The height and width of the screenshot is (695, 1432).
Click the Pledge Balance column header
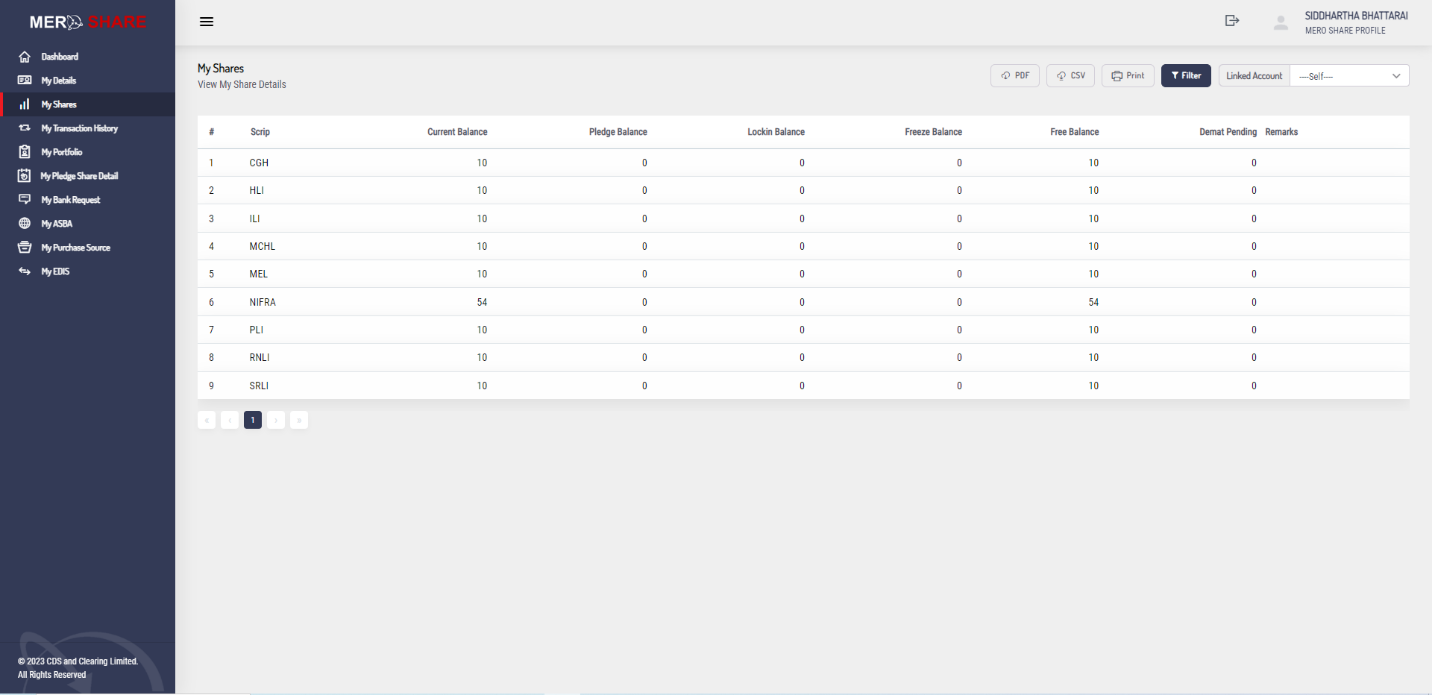tap(618, 132)
